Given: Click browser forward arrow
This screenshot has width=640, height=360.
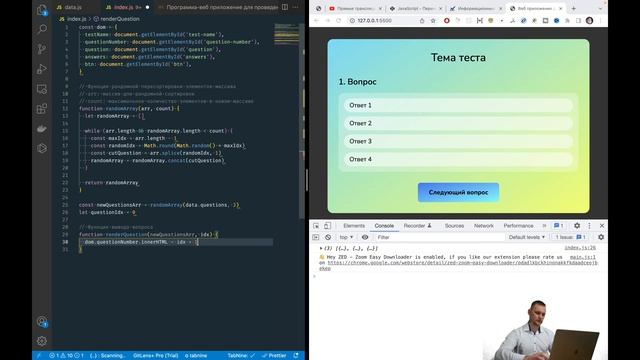Looking at the screenshot, I should pos(327,20).
